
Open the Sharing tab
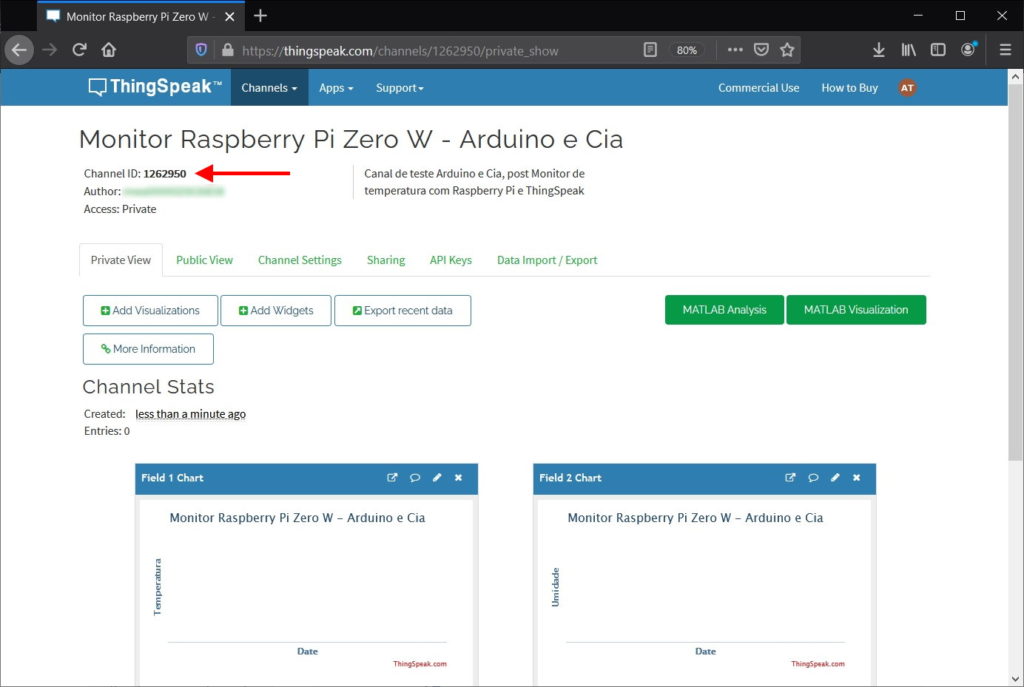click(386, 260)
